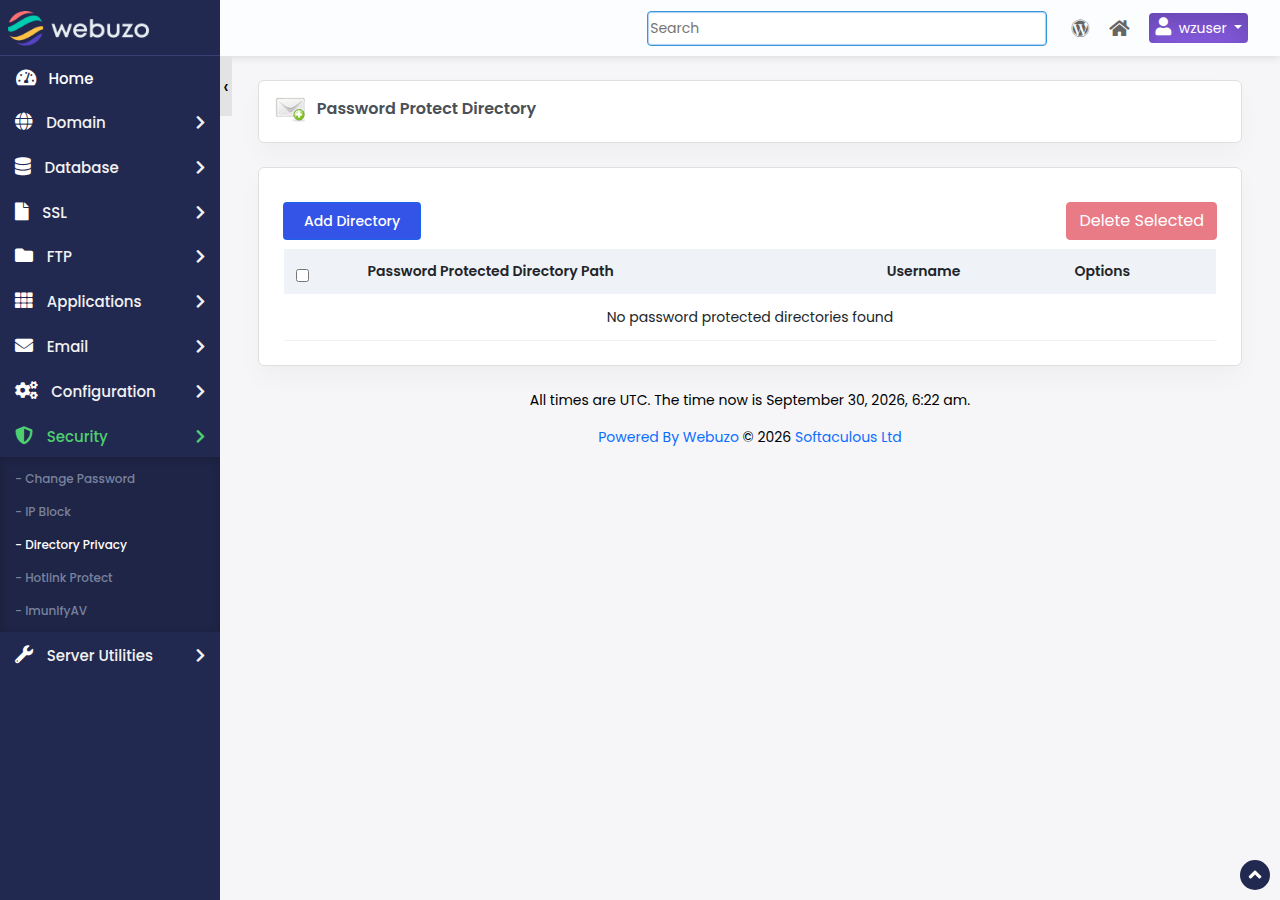
Task: Expand the Configuration menu chevron
Action: click(x=200, y=391)
